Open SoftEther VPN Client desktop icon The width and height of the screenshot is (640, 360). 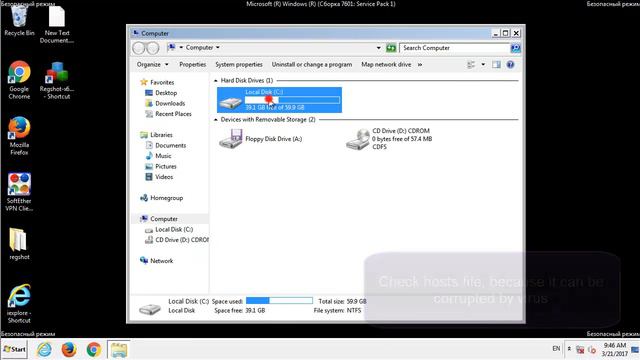19,192
